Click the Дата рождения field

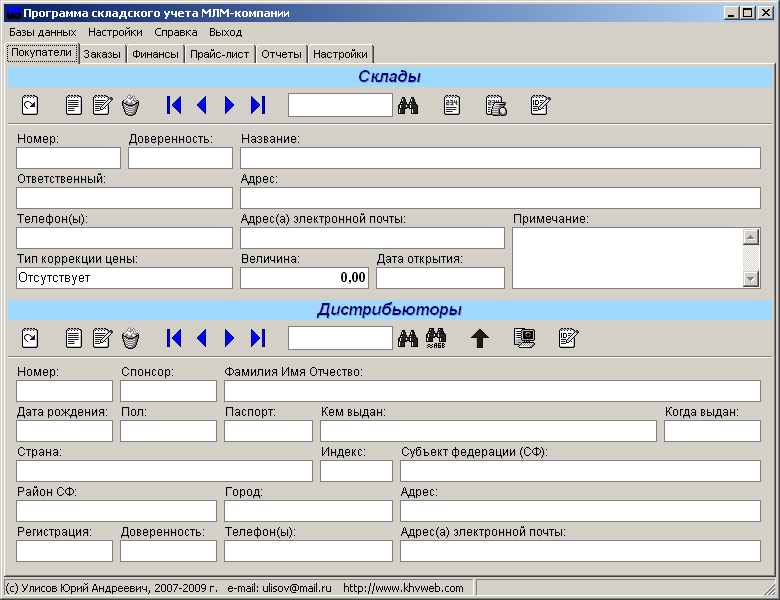(65, 431)
